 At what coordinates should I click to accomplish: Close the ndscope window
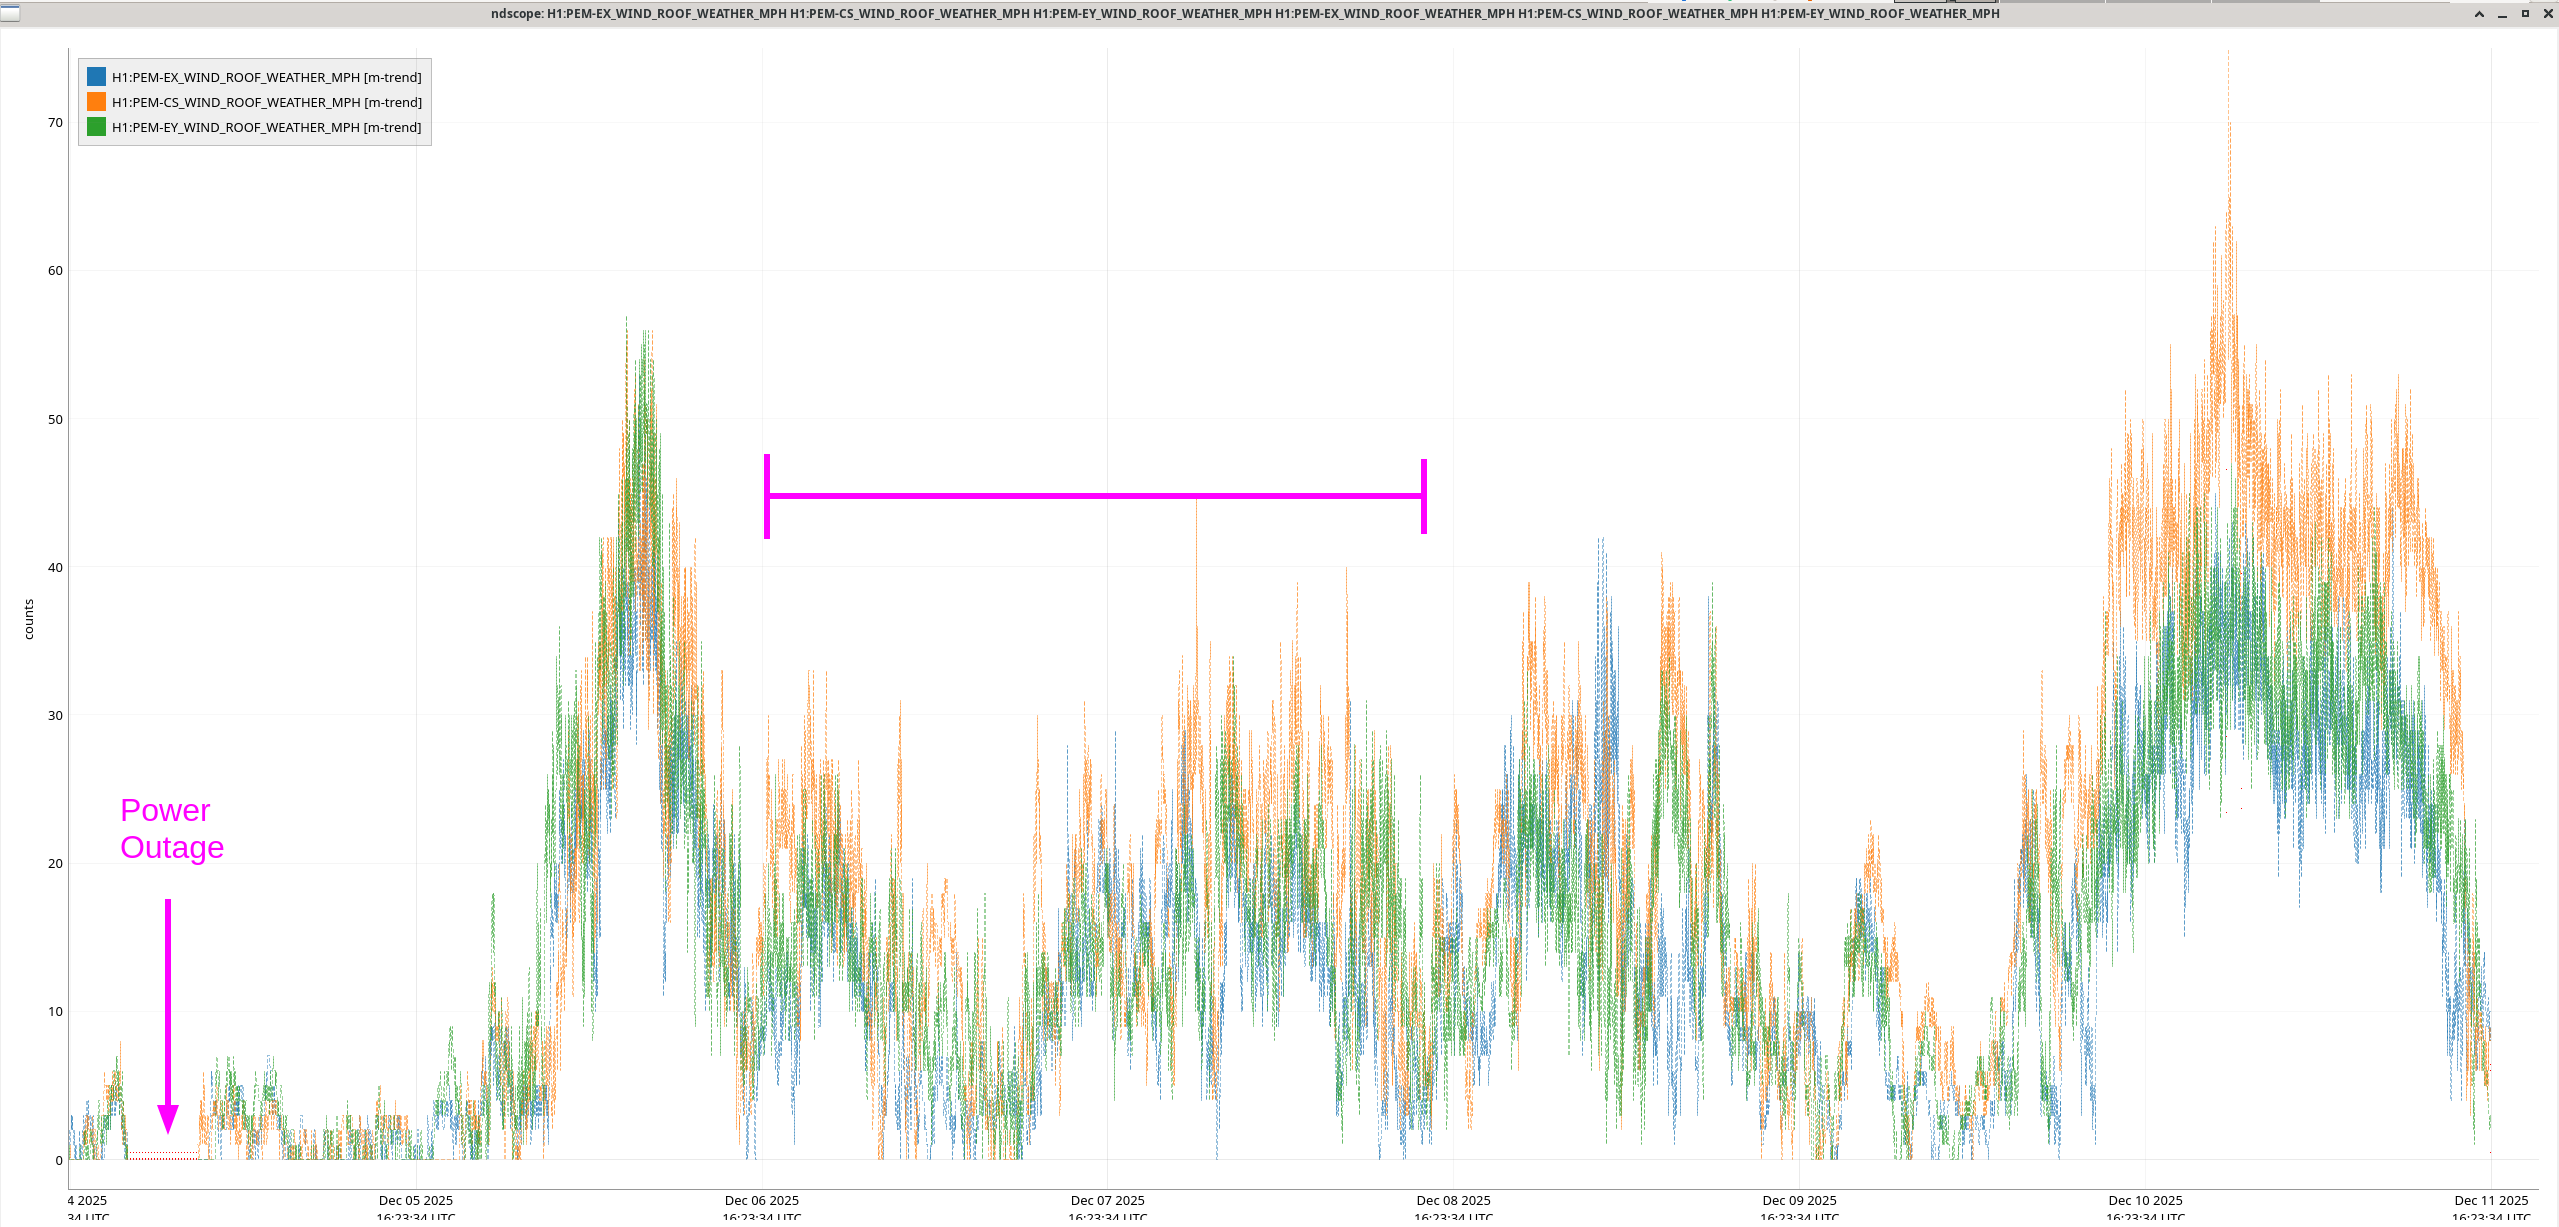tap(2548, 14)
